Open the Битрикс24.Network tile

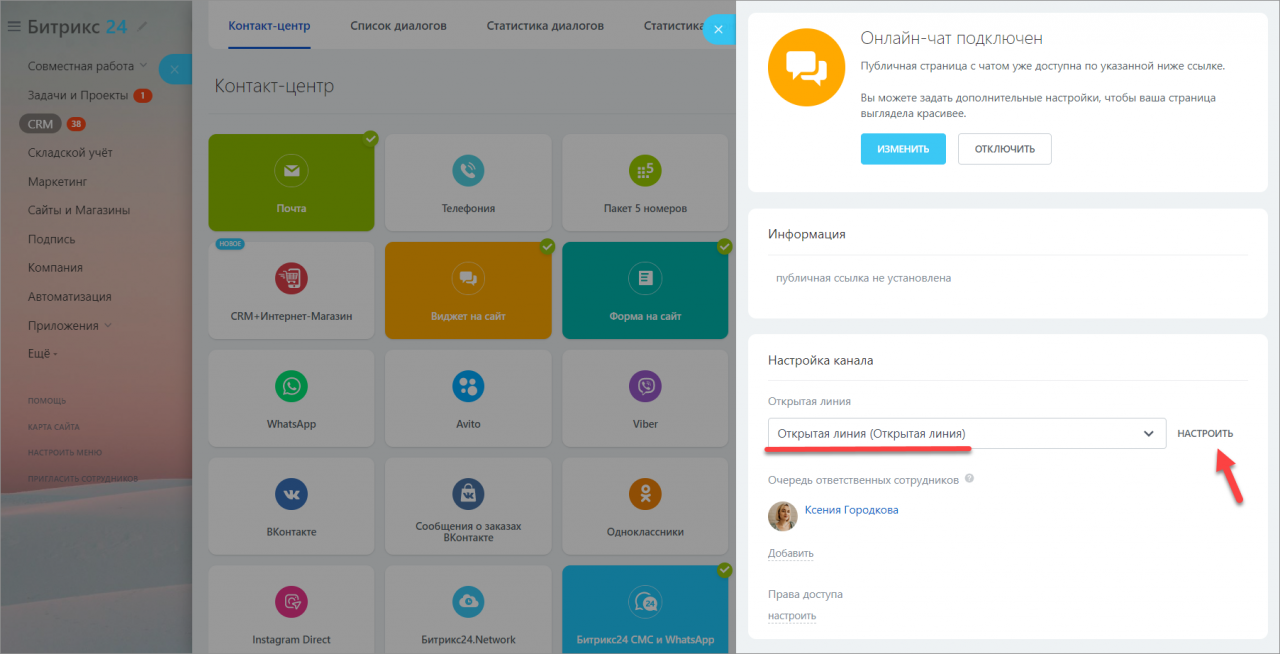[x=468, y=610]
